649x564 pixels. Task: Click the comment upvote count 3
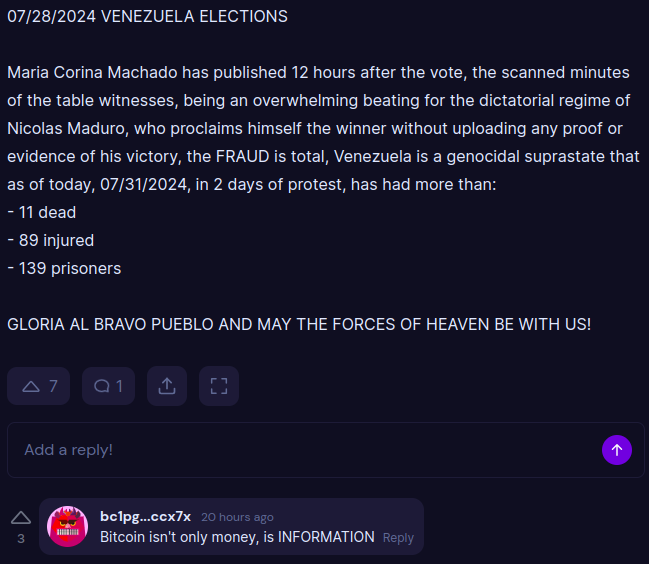coord(21,538)
